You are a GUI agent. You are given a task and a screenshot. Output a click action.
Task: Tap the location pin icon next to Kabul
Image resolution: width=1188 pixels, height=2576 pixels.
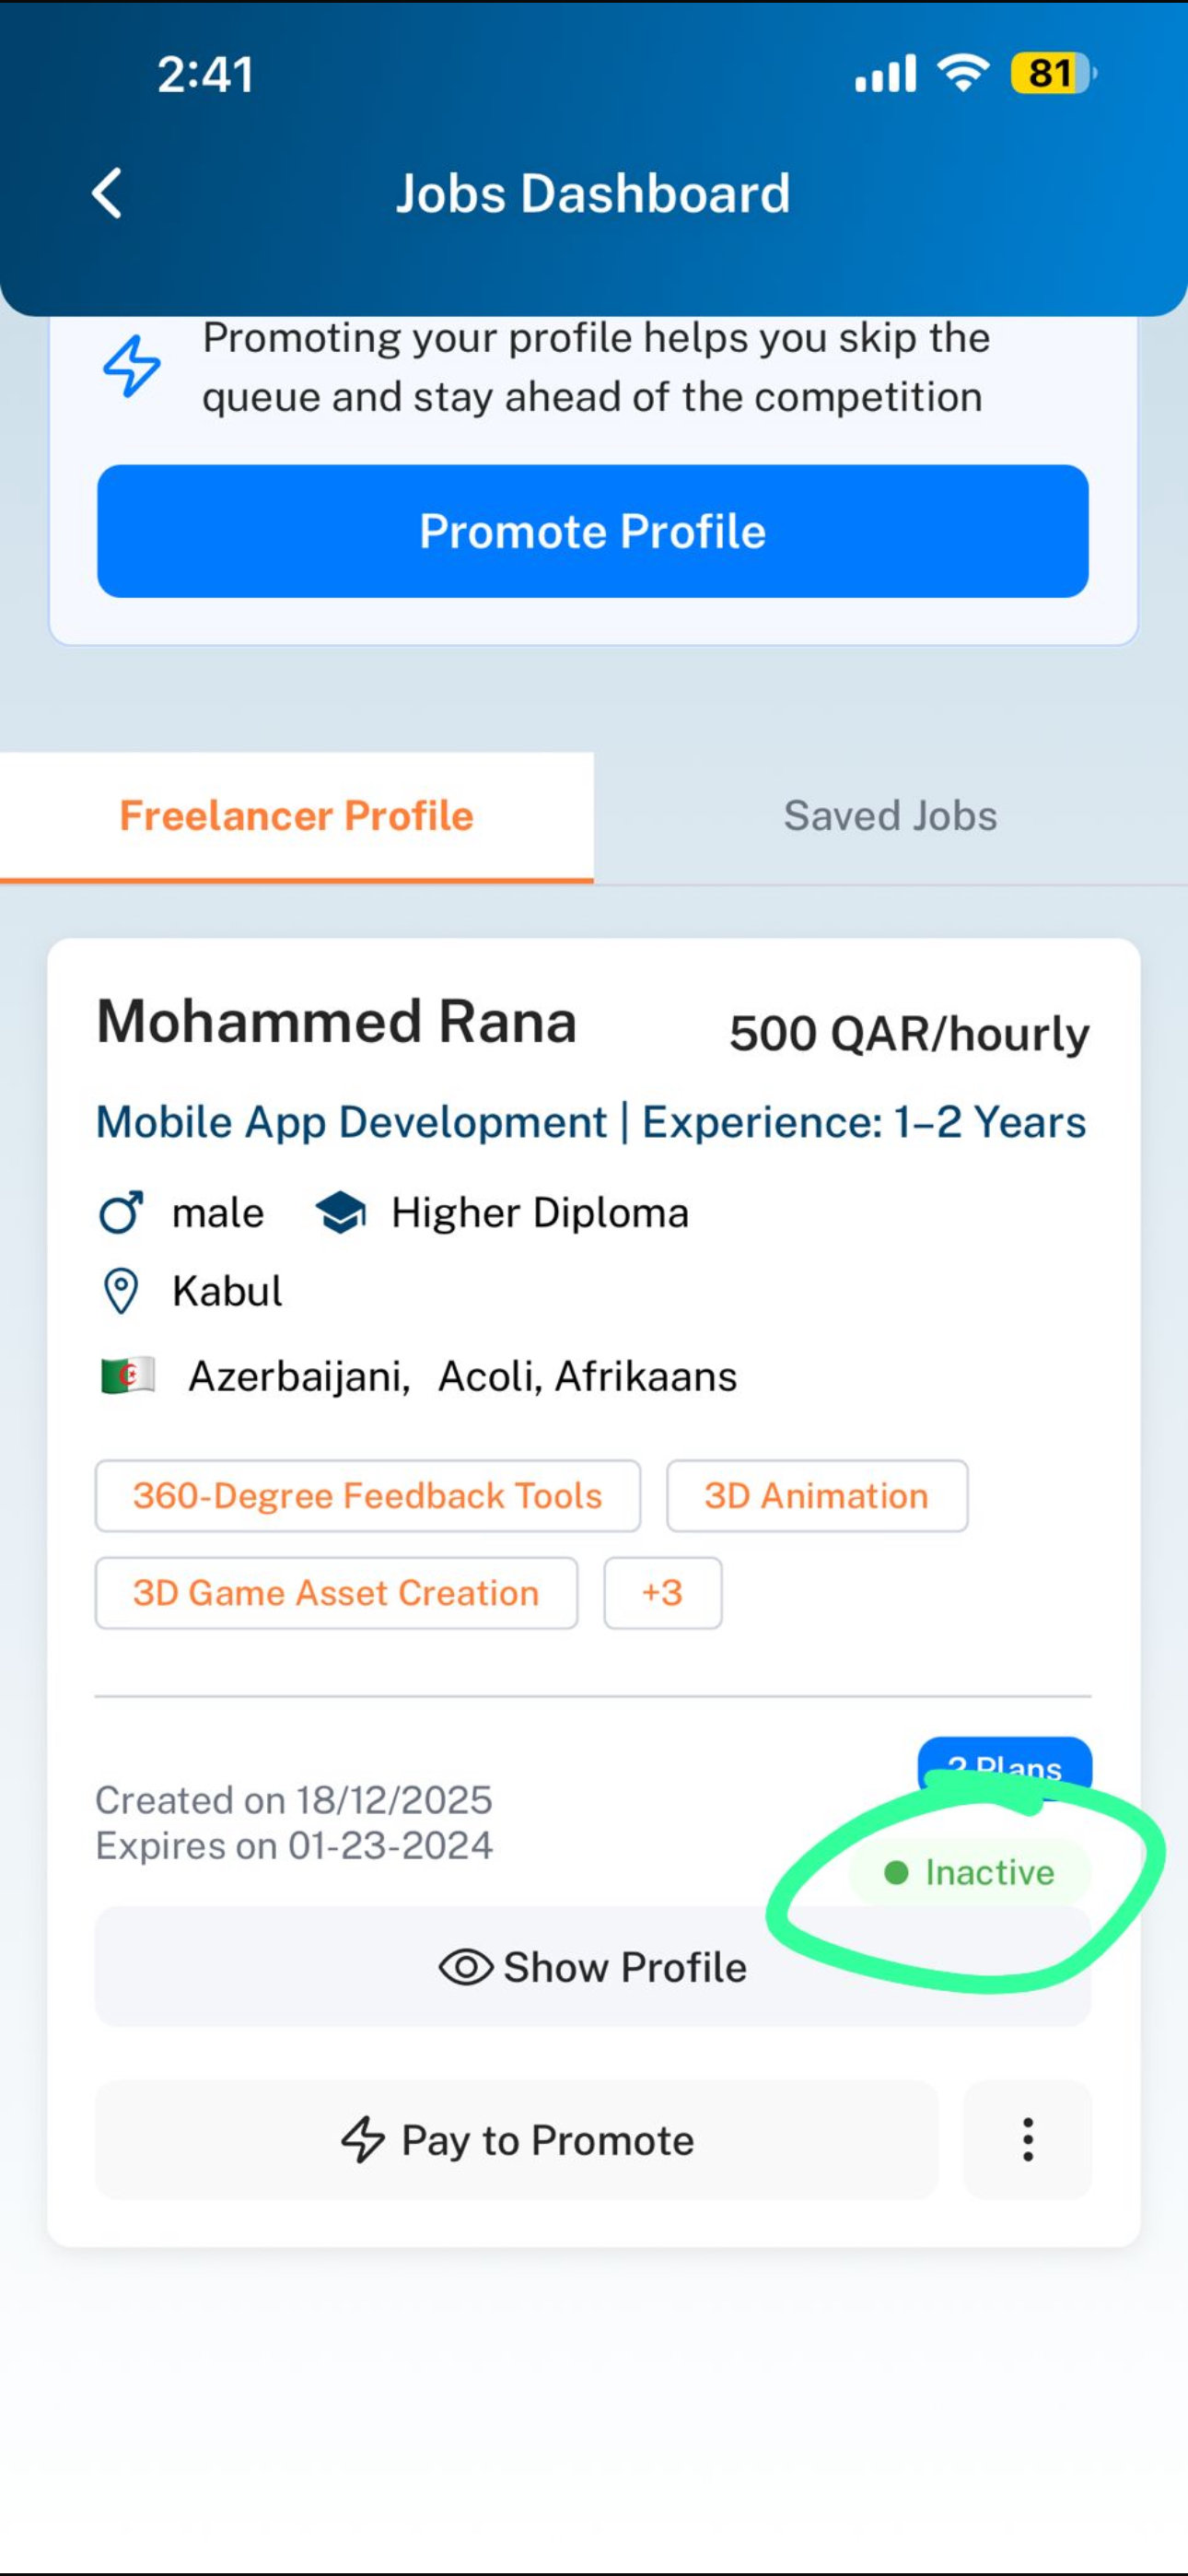[121, 1291]
